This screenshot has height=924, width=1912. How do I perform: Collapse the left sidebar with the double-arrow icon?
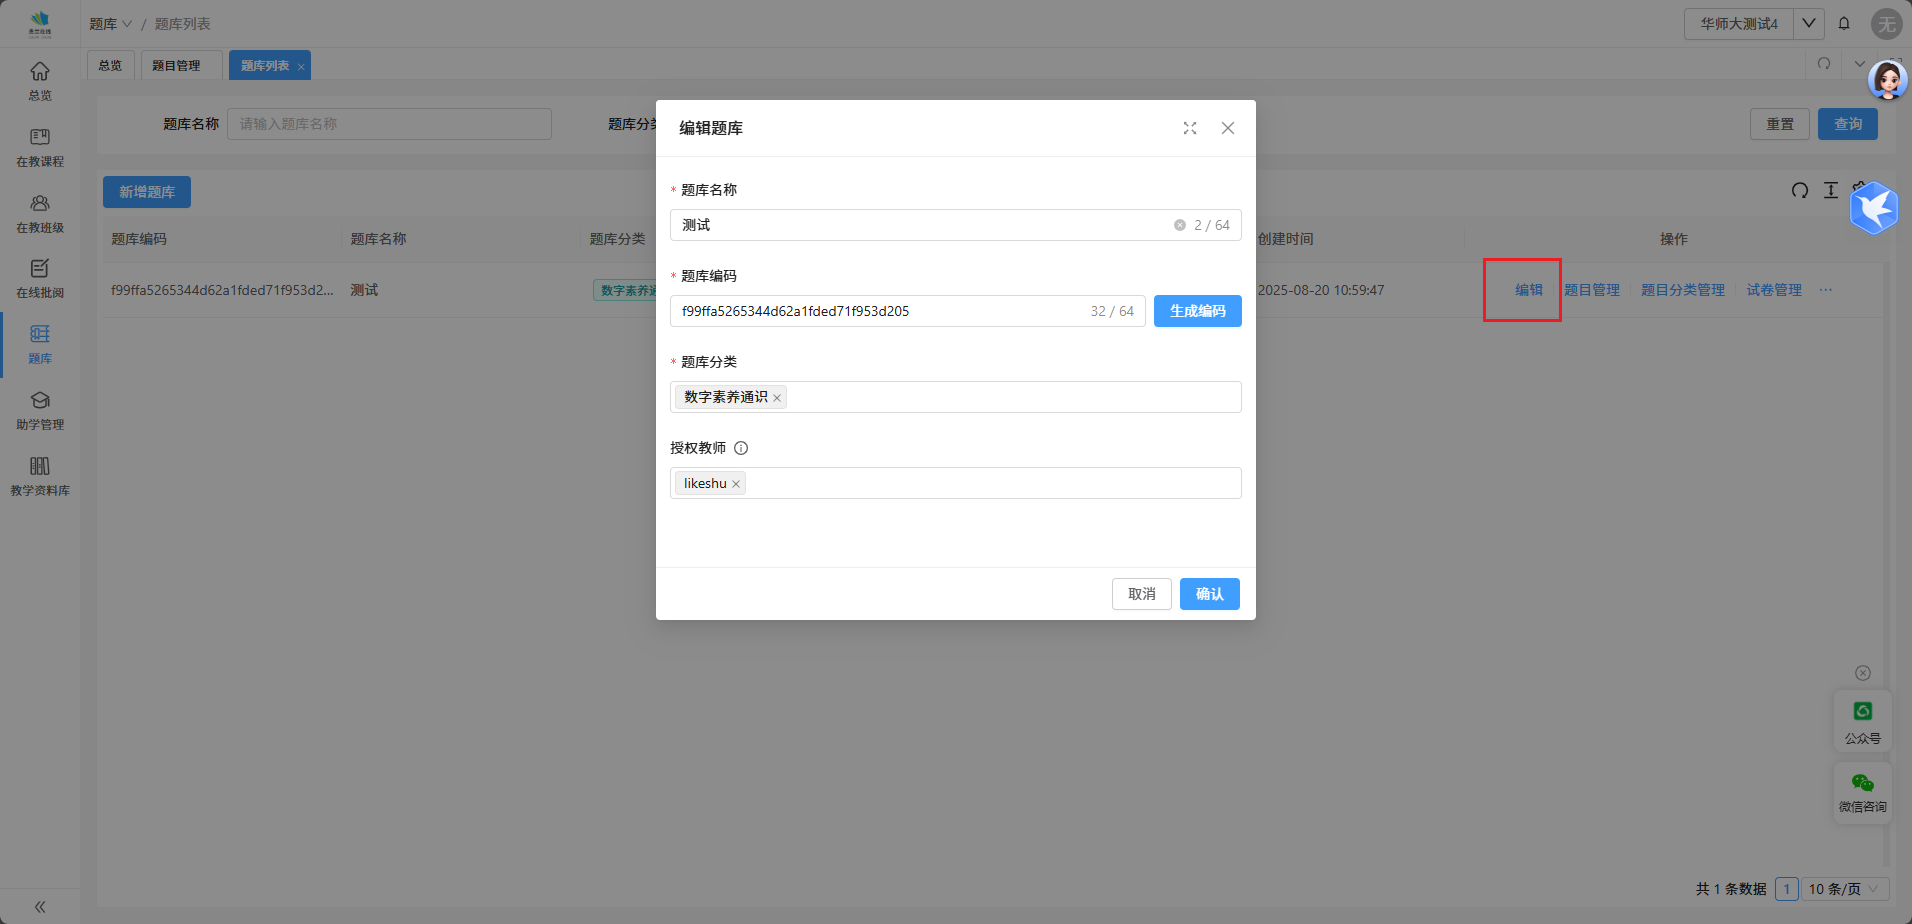[x=40, y=907]
